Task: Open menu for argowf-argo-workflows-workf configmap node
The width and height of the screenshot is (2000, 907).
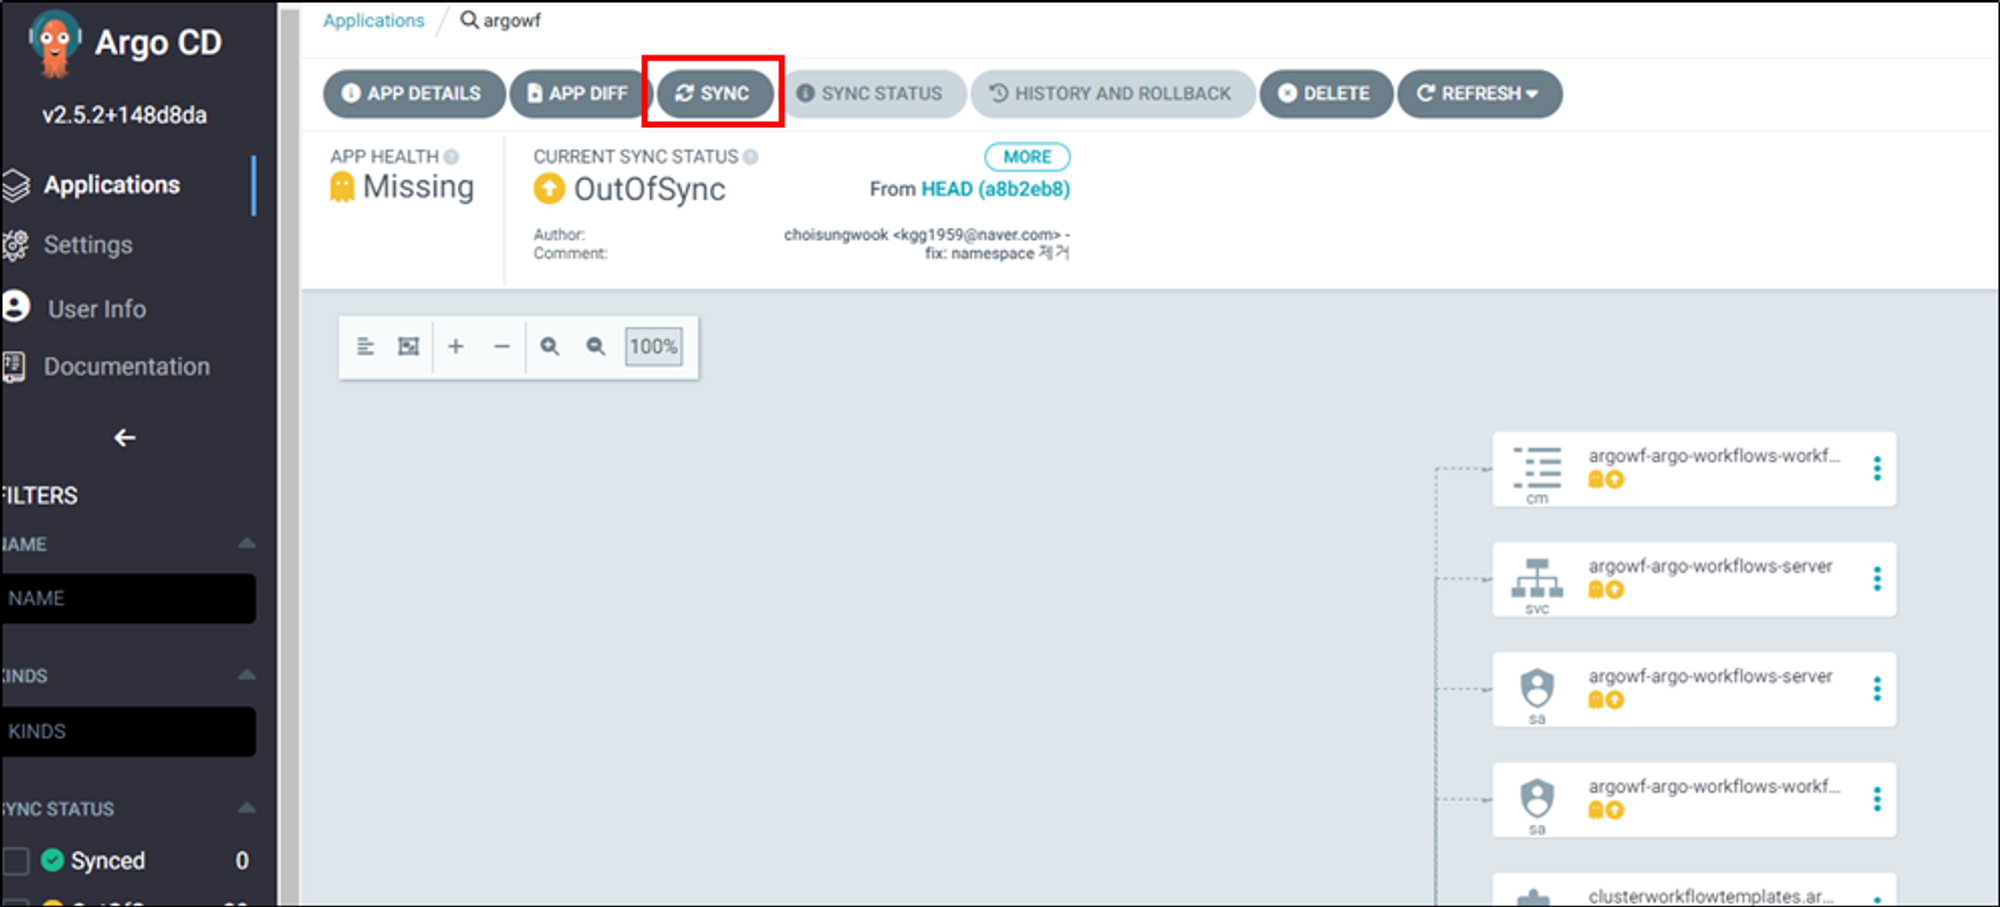Action: tap(1877, 469)
